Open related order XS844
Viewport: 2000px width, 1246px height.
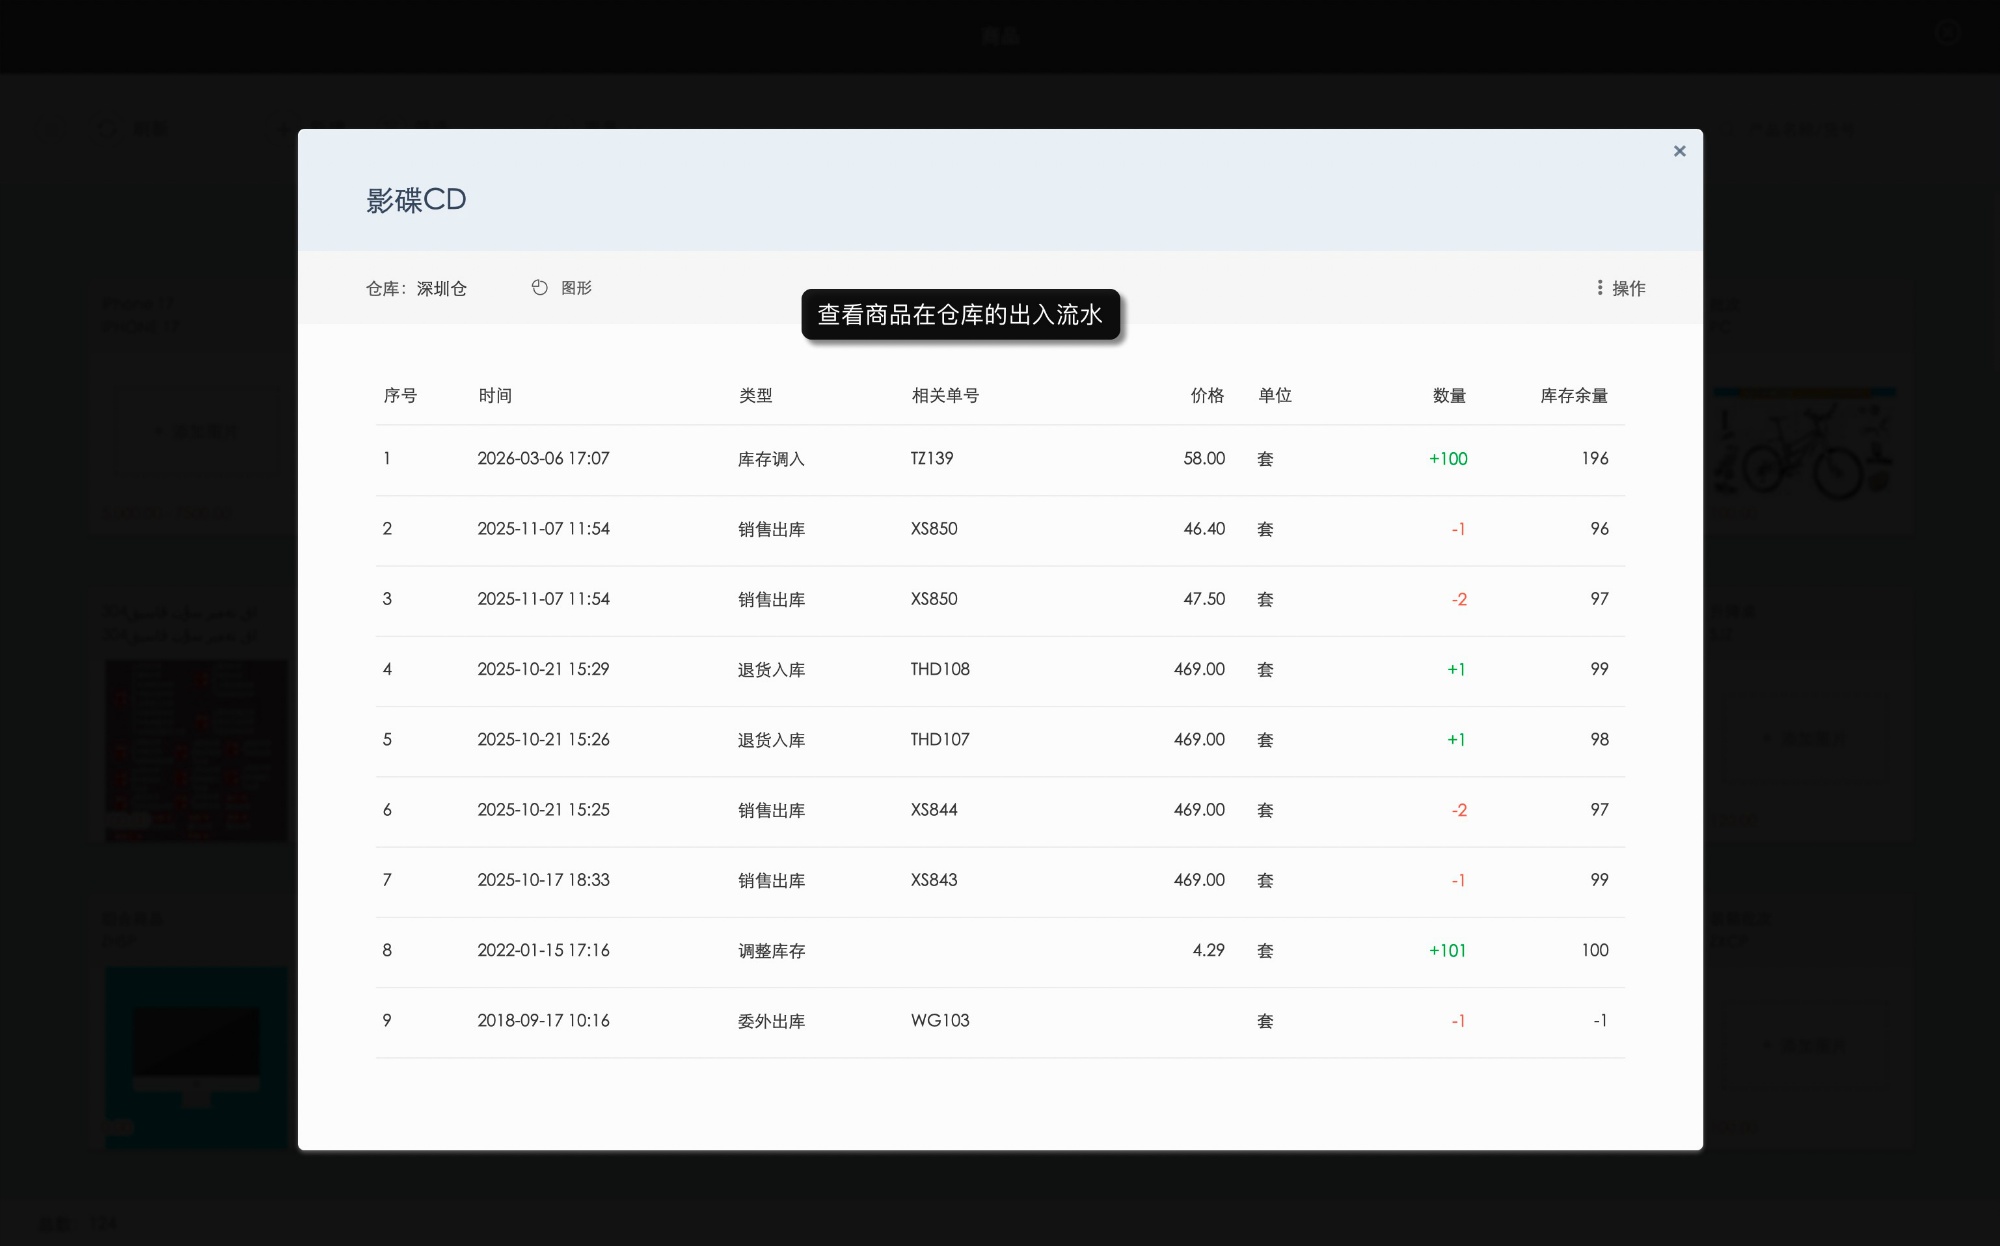(x=933, y=809)
